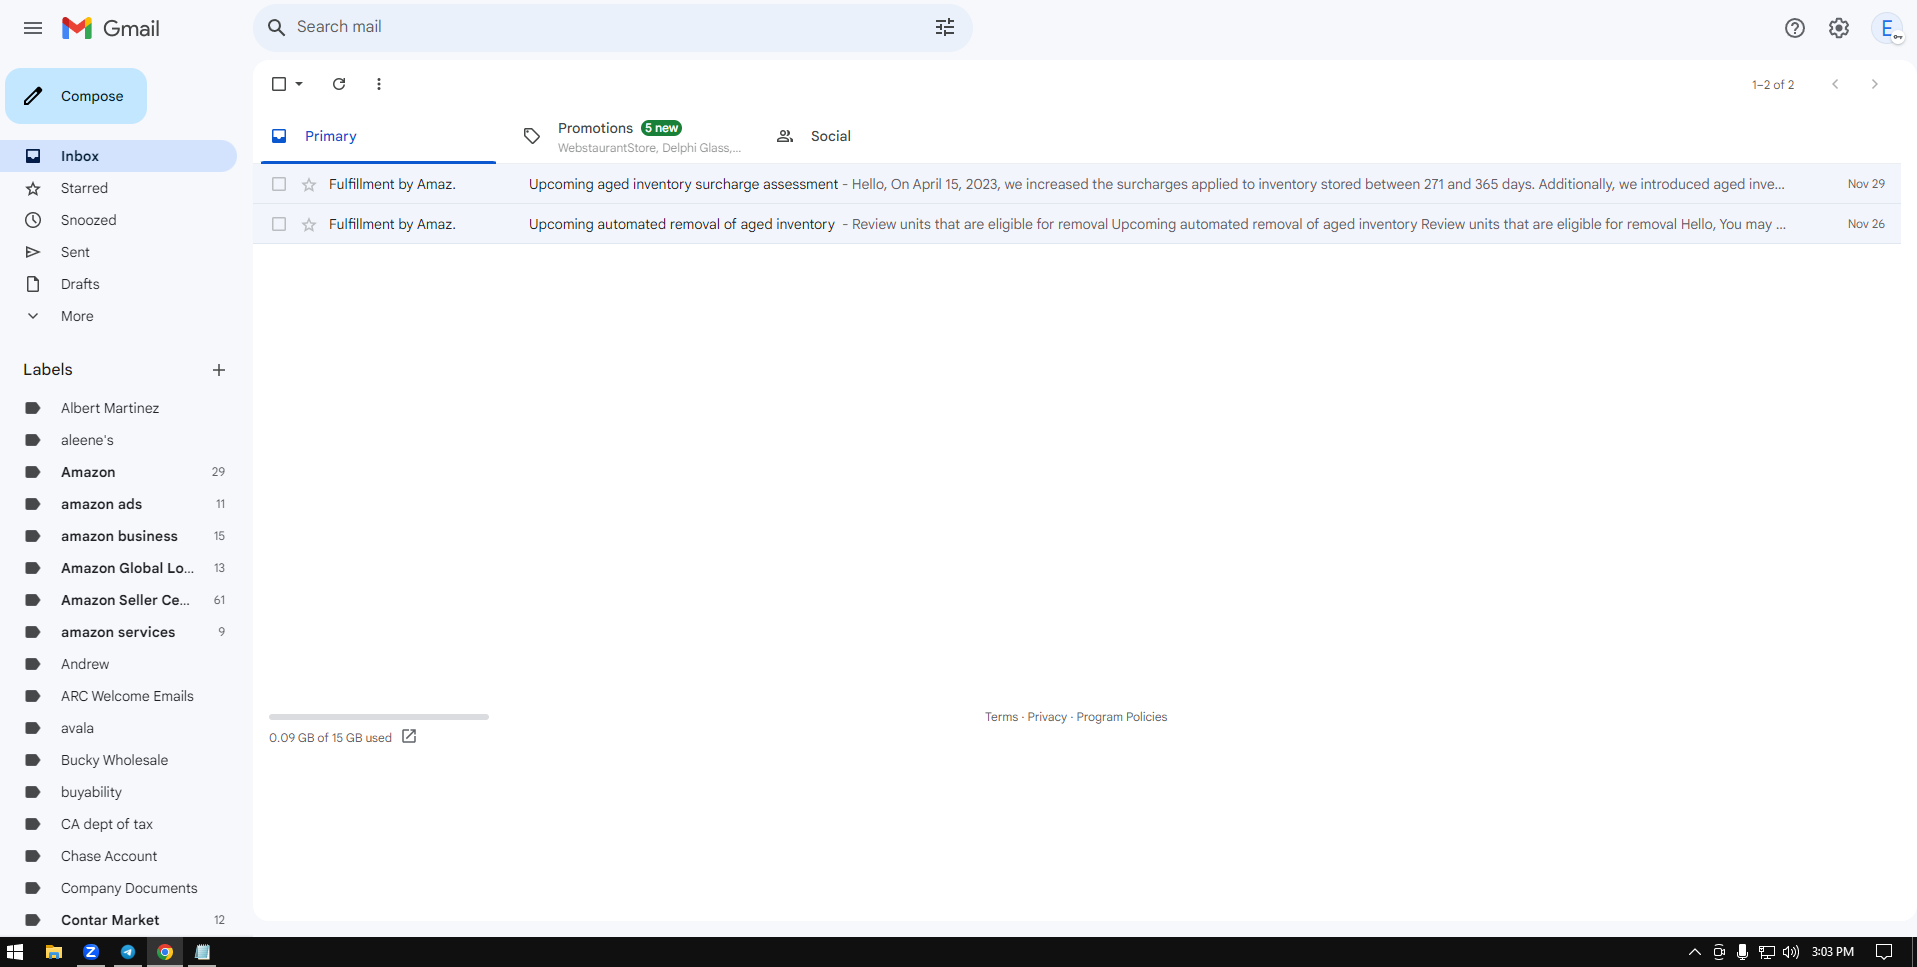Click the storage usage progress bar
The width and height of the screenshot is (1917, 967).
pyautogui.click(x=379, y=717)
